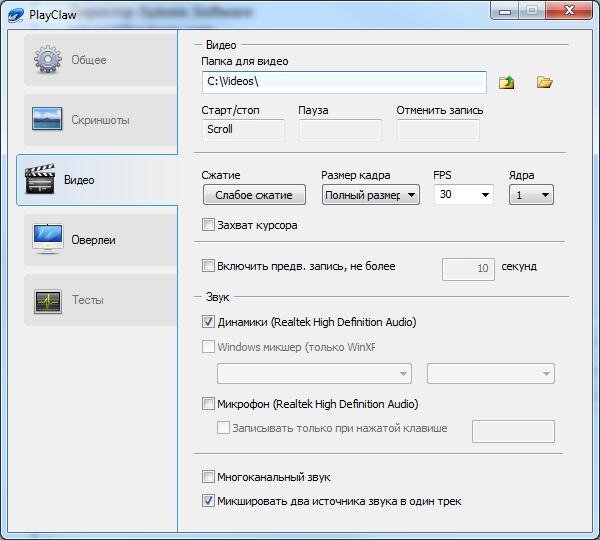The image size is (600, 540).
Task: Toggle Многоканальный звук checkbox
Action: 208,477
